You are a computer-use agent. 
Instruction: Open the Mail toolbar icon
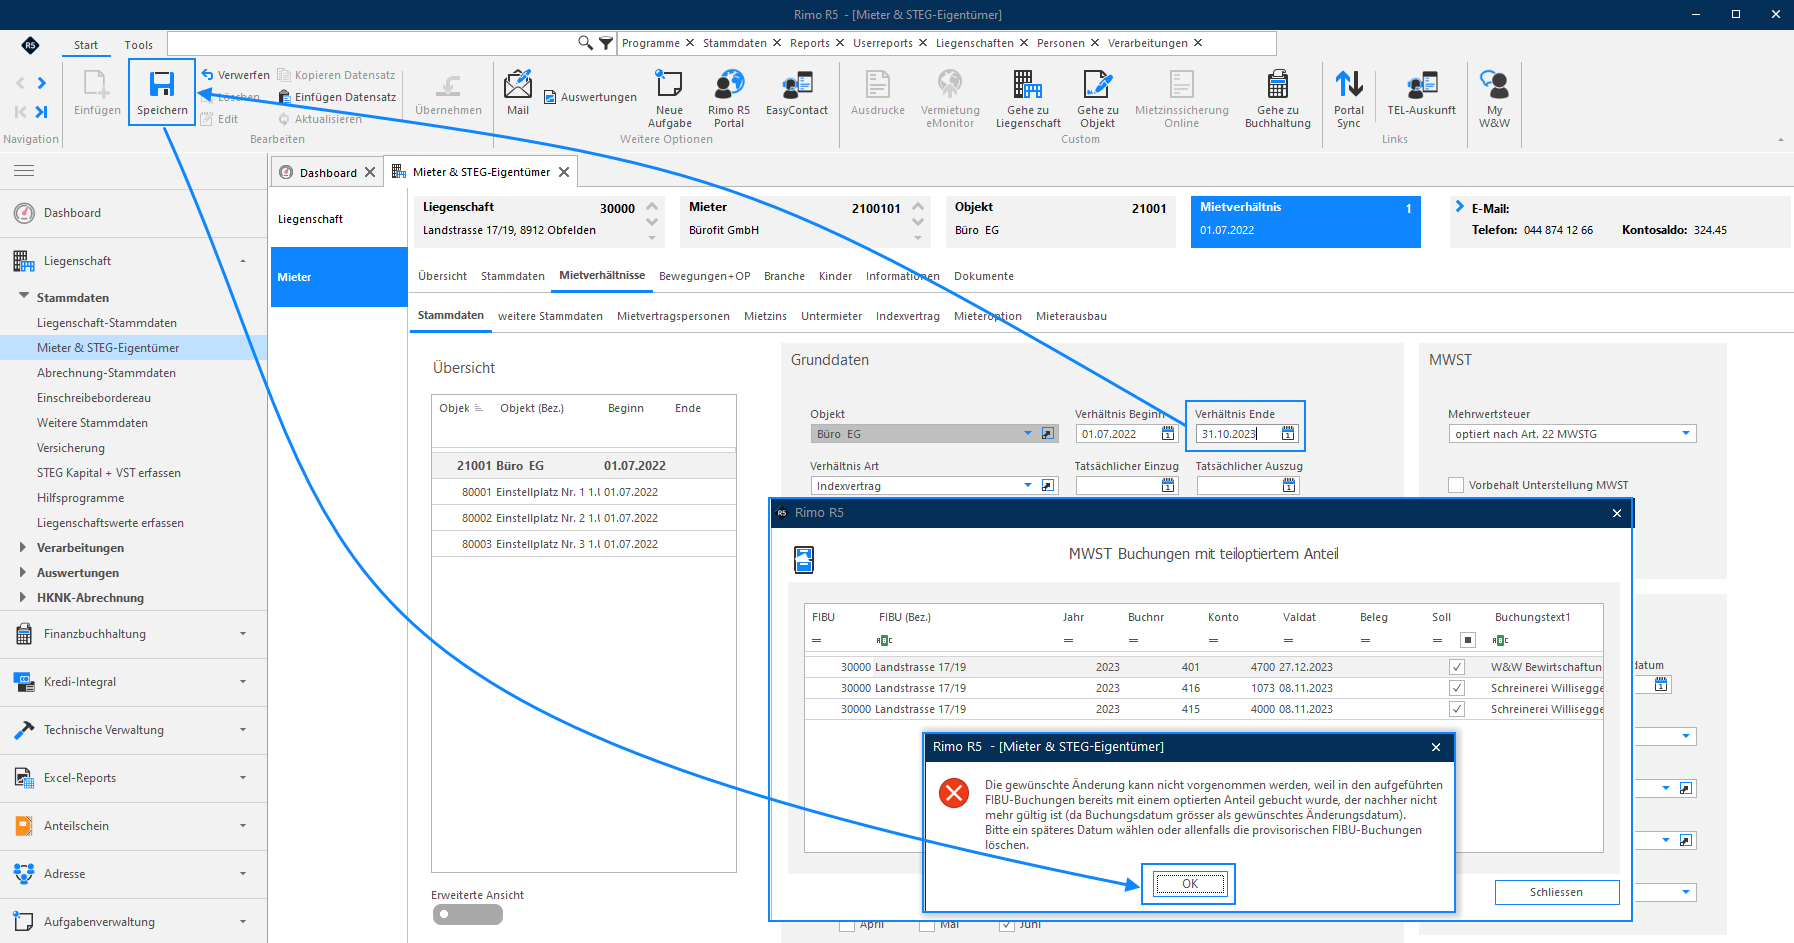coord(518,84)
